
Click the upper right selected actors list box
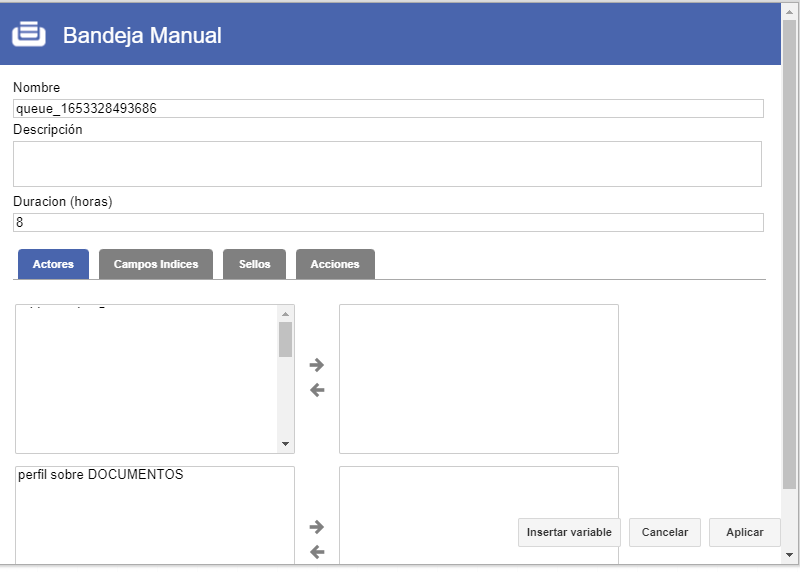[479, 379]
